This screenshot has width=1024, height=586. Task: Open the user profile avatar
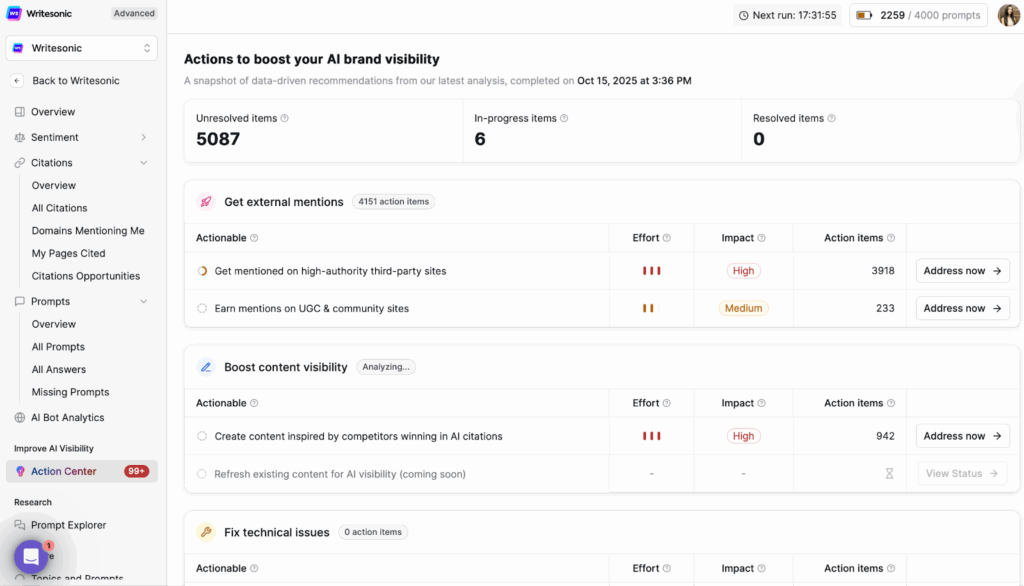(1008, 15)
